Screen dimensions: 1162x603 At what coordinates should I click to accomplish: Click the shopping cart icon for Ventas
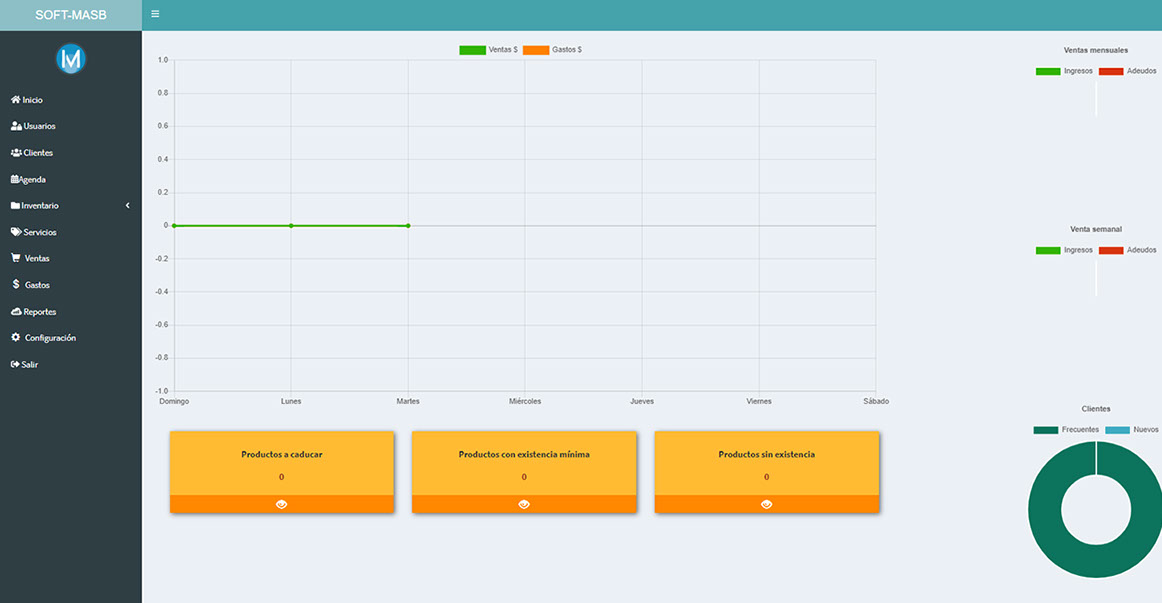click(x=15, y=258)
